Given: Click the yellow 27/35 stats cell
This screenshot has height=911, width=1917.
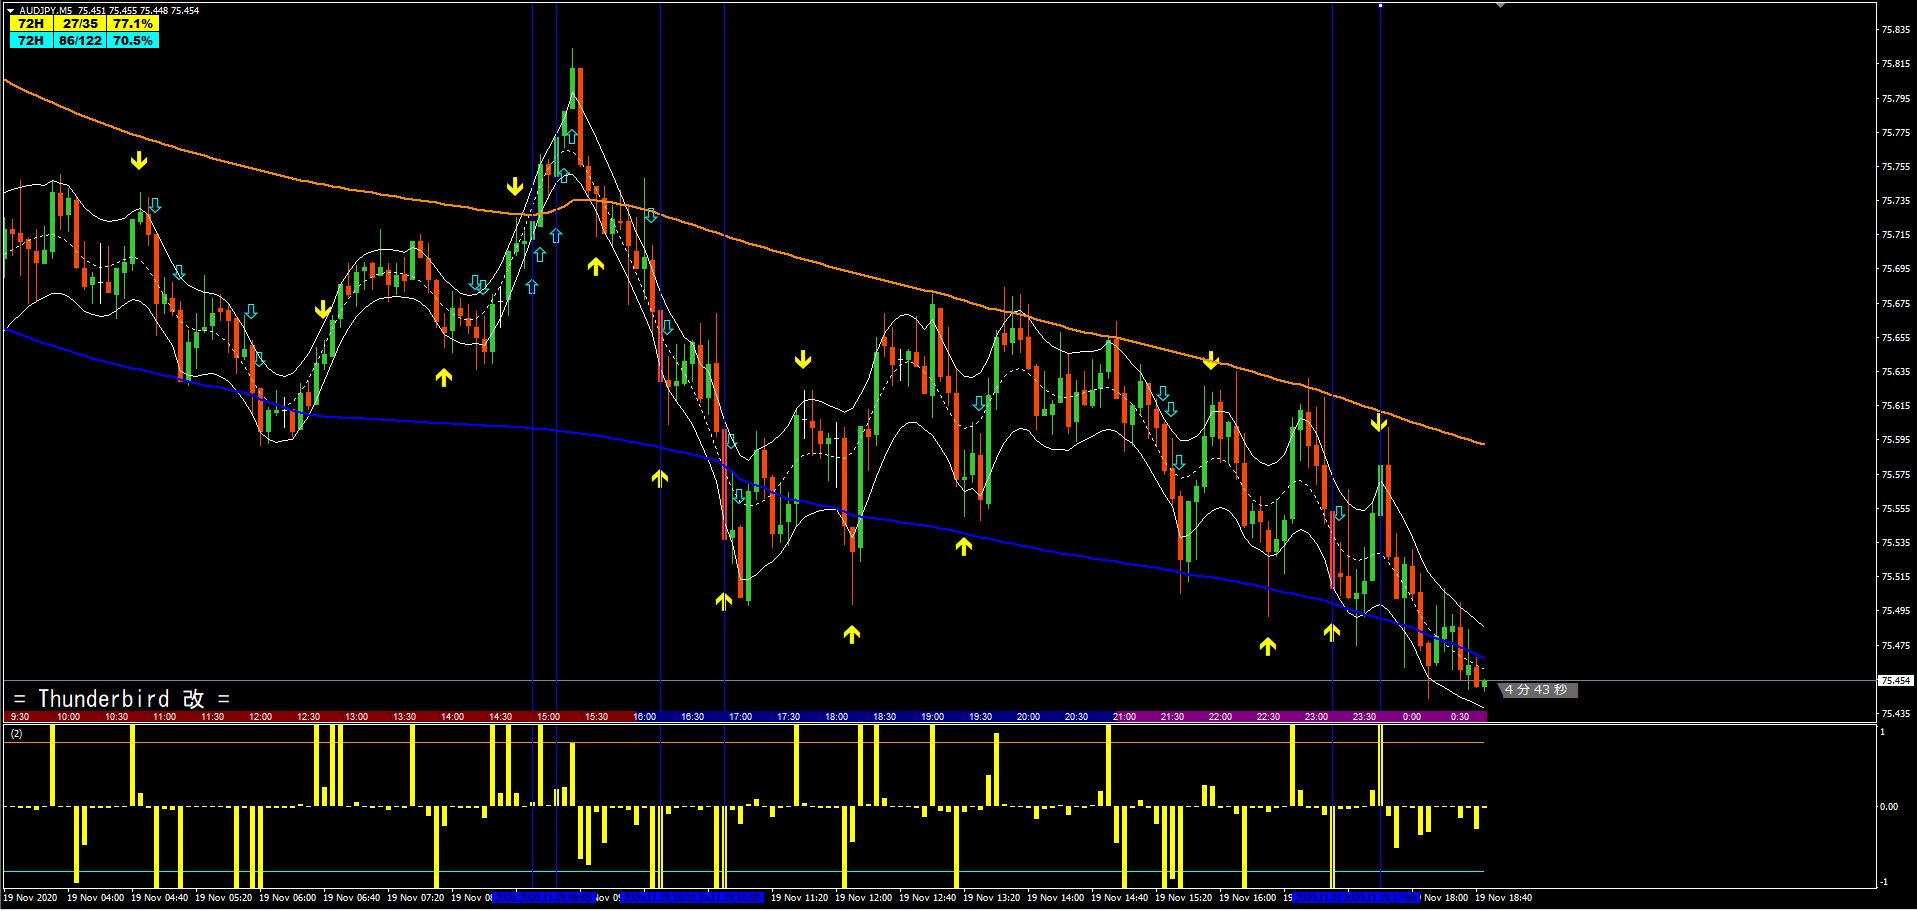Looking at the screenshot, I should pyautogui.click(x=80, y=23).
